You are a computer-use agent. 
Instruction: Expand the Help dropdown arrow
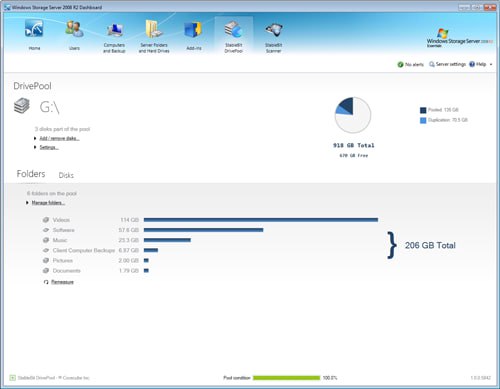pos(491,64)
